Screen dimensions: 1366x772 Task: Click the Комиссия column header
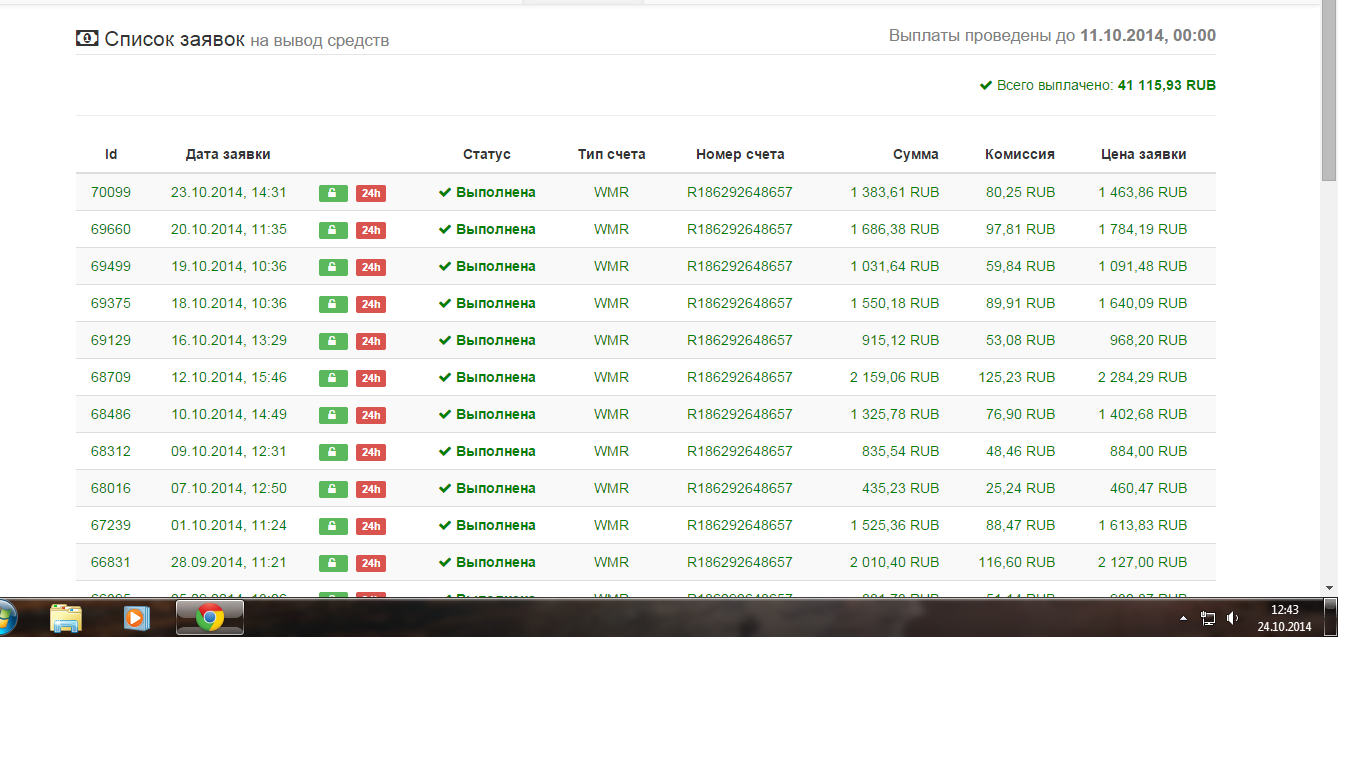tap(1020, 154)
